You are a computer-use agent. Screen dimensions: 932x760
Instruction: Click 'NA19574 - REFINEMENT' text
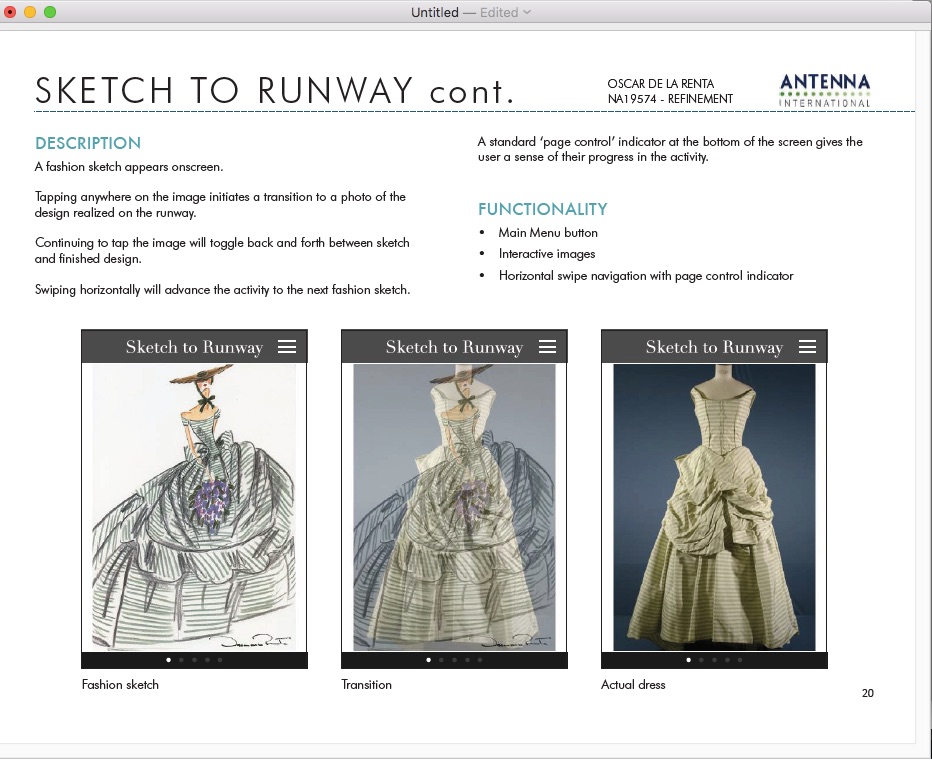[x=670, y=99]
